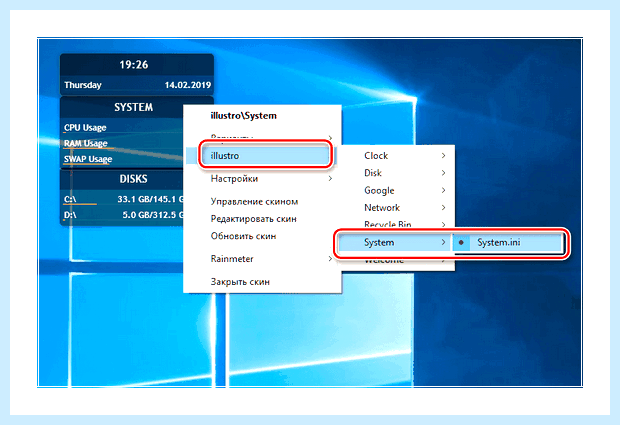
Task: Click the 14.02.2019 date text
Action: 188,85
